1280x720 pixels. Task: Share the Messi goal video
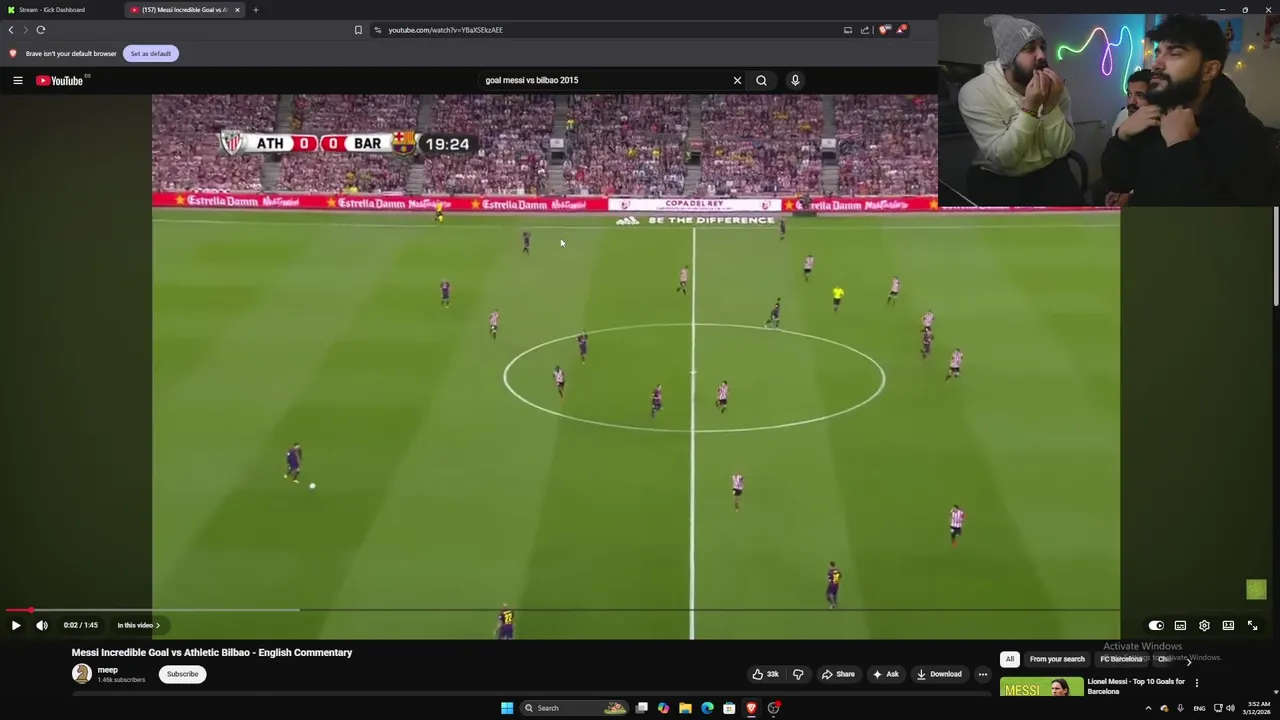click(838, 674)
